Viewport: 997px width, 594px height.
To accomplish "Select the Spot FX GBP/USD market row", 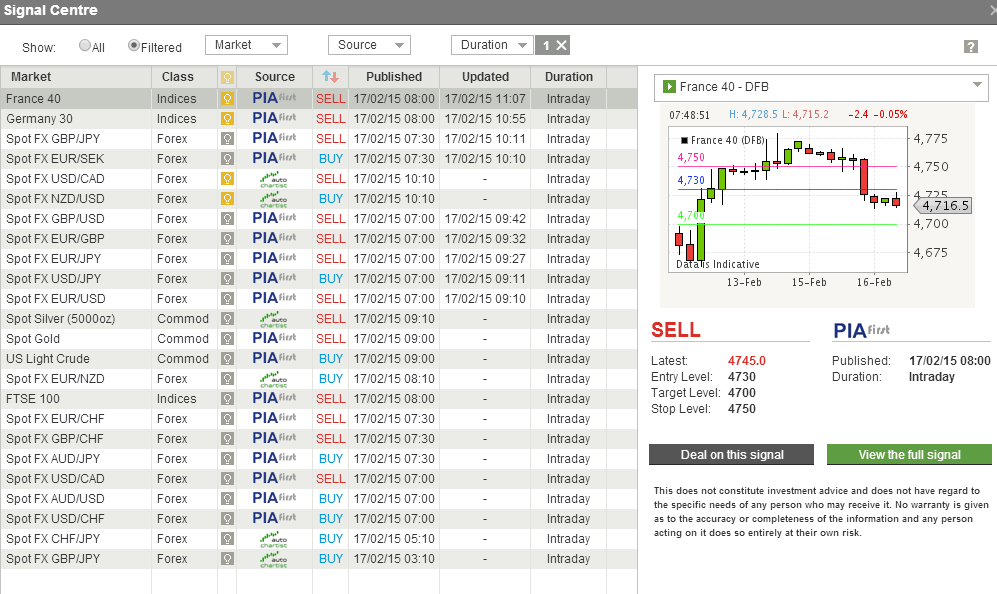I will pyautogui.click(x=319, y=219).
